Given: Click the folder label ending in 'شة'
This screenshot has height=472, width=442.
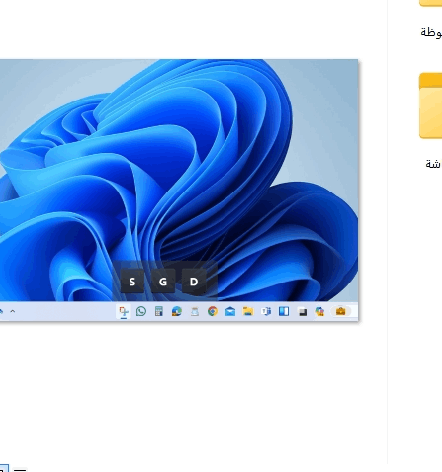Looking at the screenshot, I should click(433, 164).
